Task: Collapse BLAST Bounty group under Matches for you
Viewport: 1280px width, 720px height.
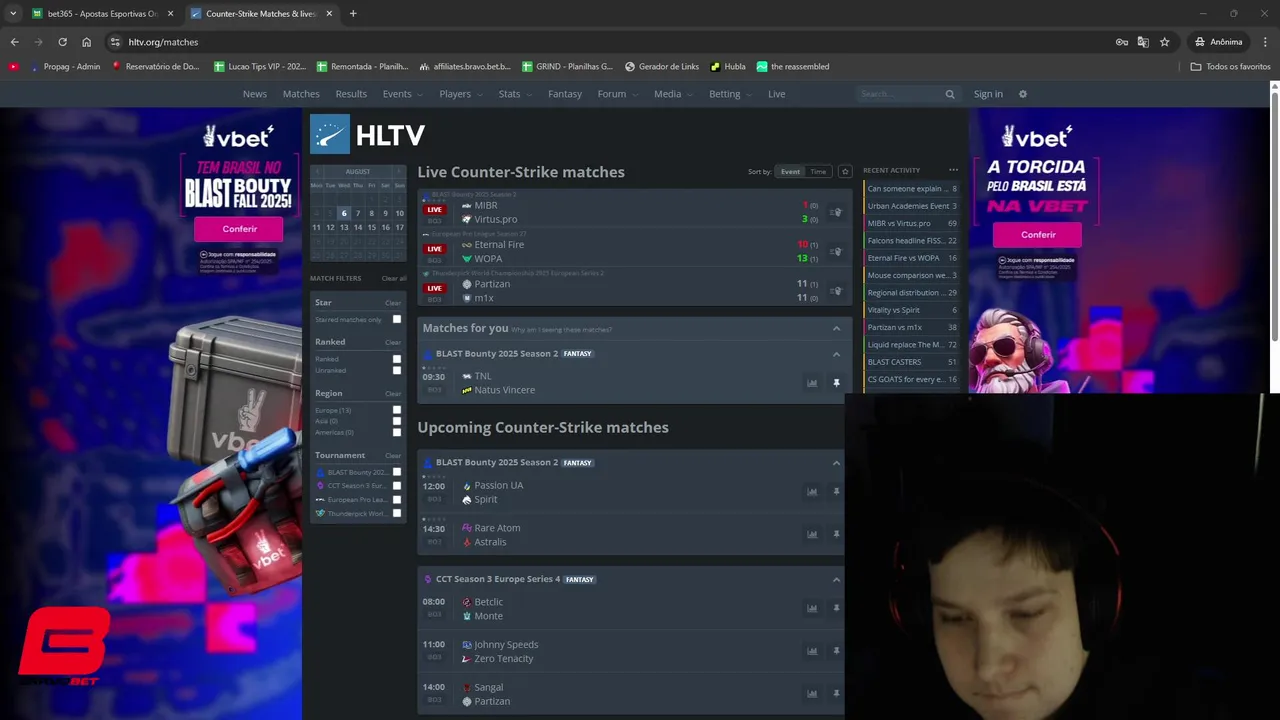Action: point(836,354)
